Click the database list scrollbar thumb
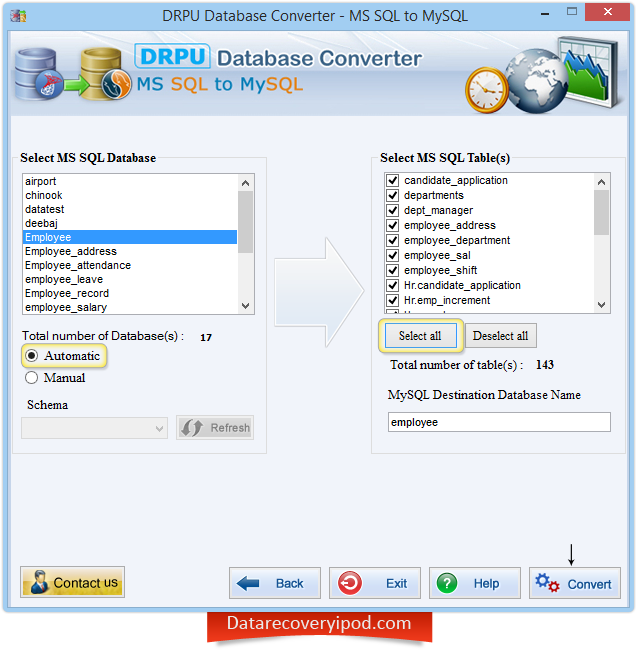 pyautogui.click(x=246, y=222)
